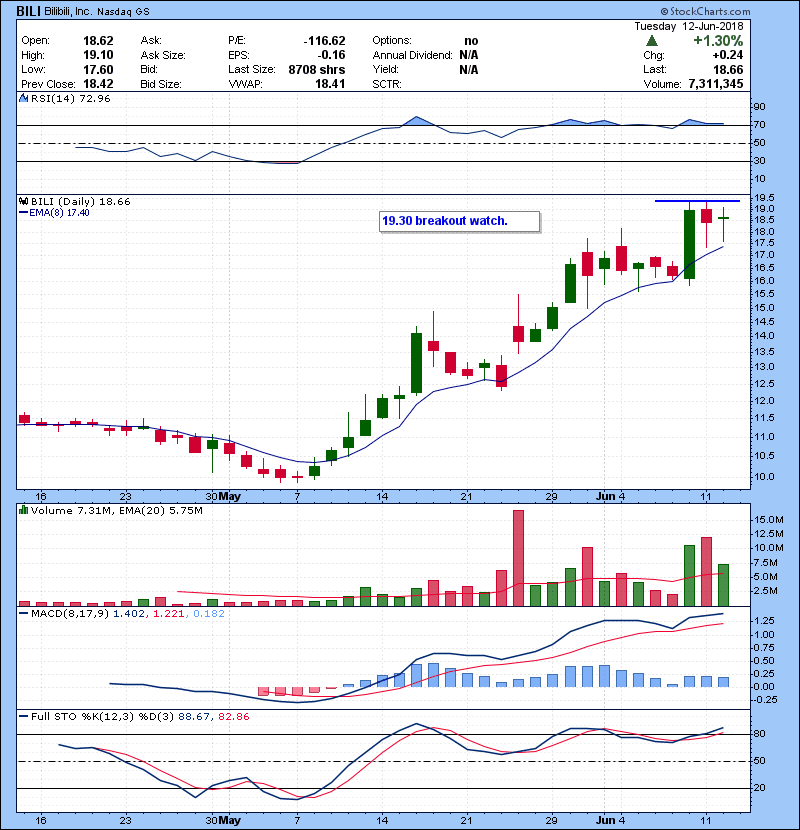Click the stochastic %D value 82.86

click(x=233, y=717)
